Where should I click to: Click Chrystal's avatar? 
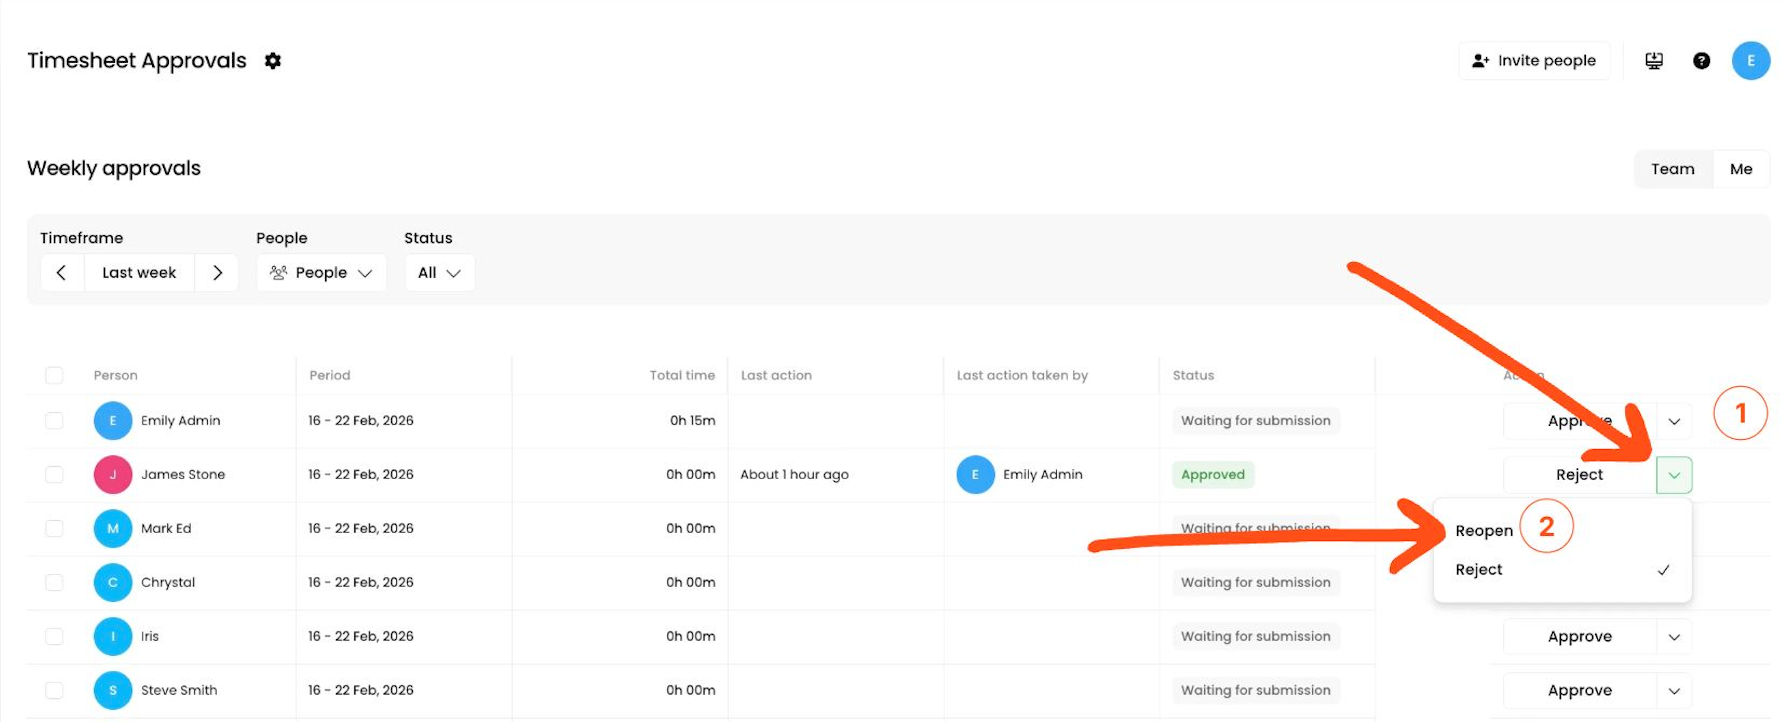click(x=113, y=583)
